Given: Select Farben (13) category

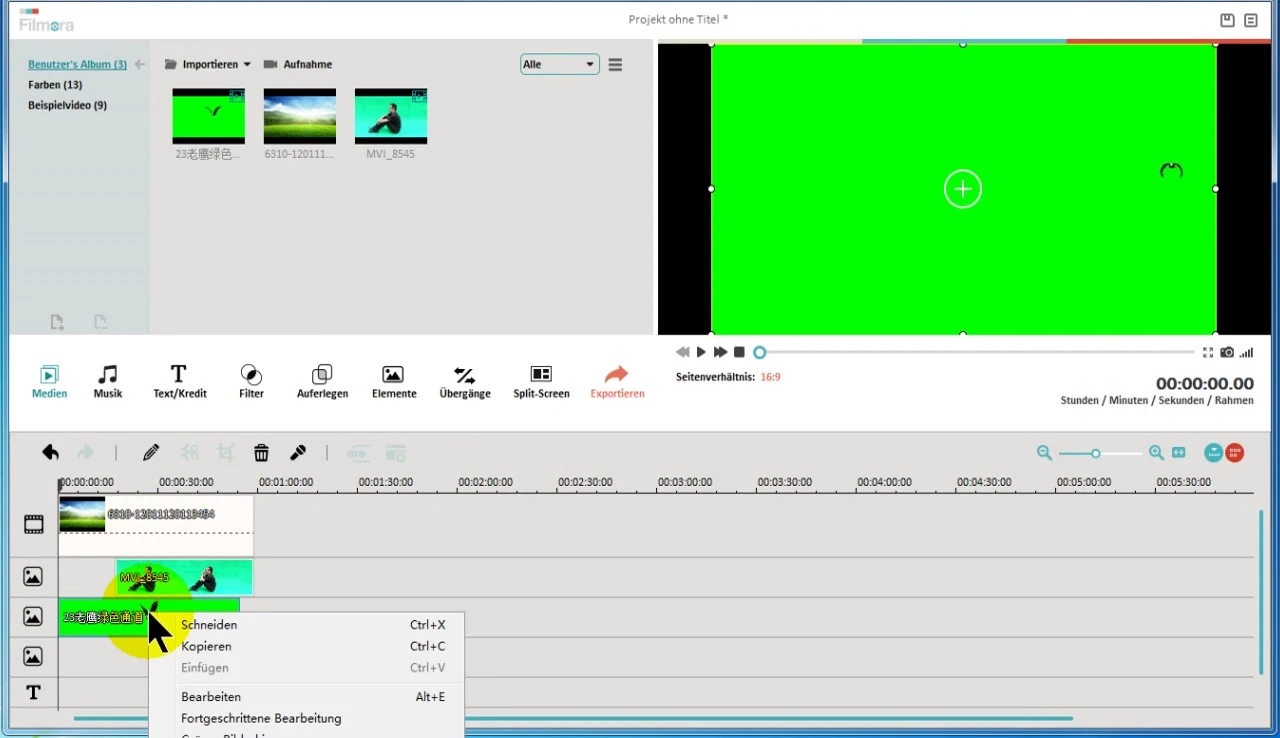Looking at the screenshot, I should pyautogui.click(x=55, y=85).
